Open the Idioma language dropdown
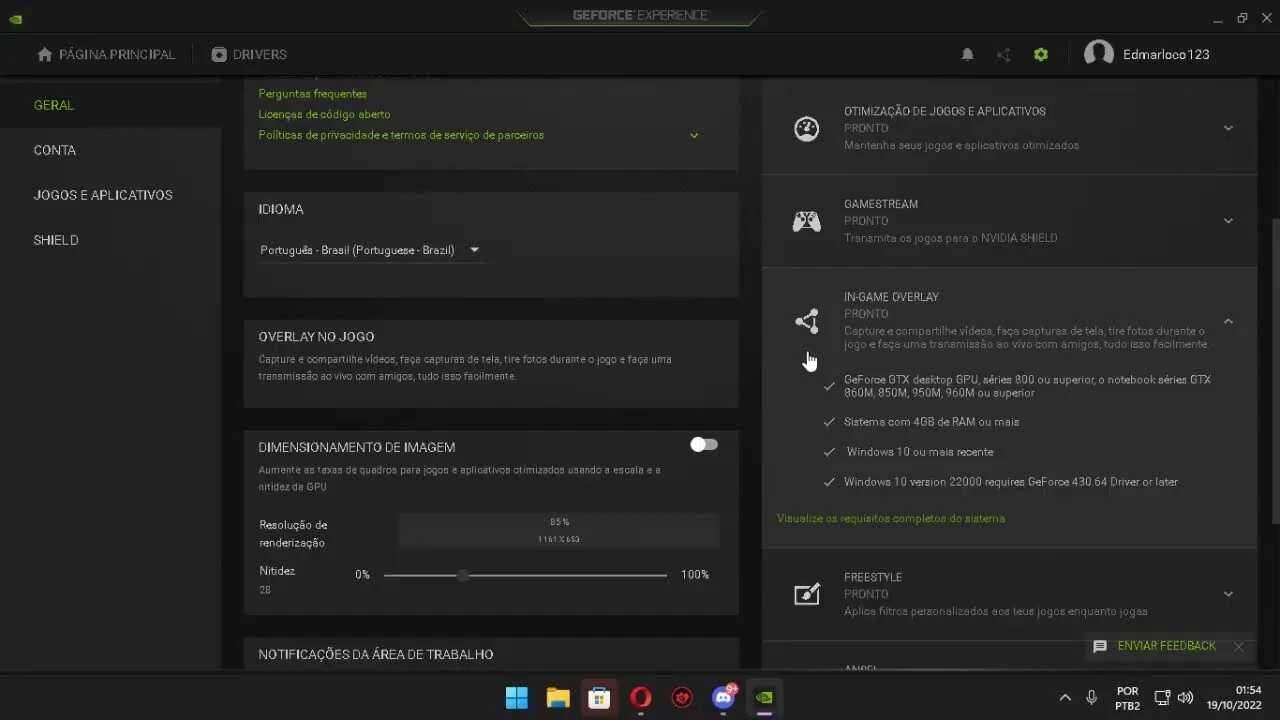1280x720 pixels. coord(370,250)
